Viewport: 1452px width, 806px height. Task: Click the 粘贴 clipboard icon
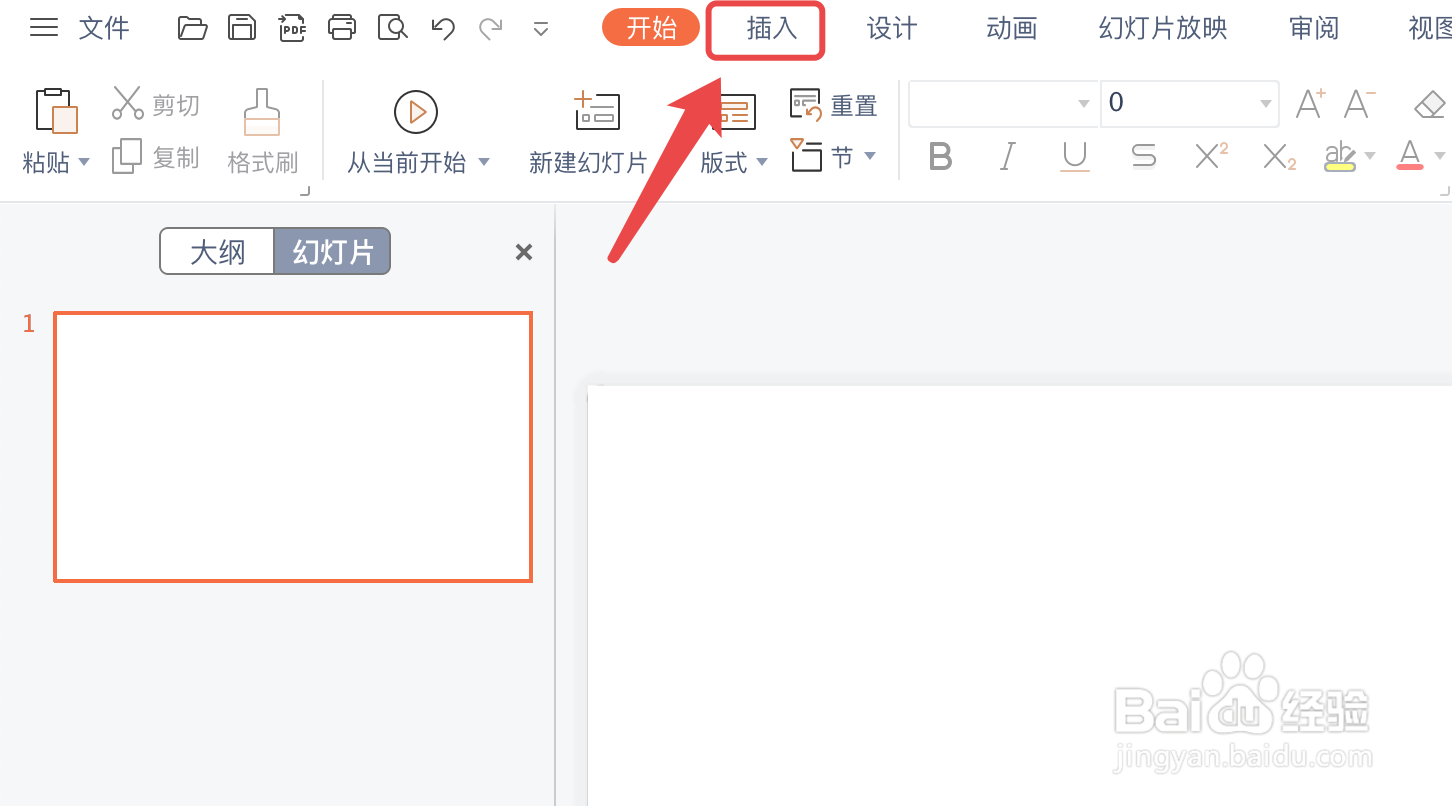click(56, 110)
